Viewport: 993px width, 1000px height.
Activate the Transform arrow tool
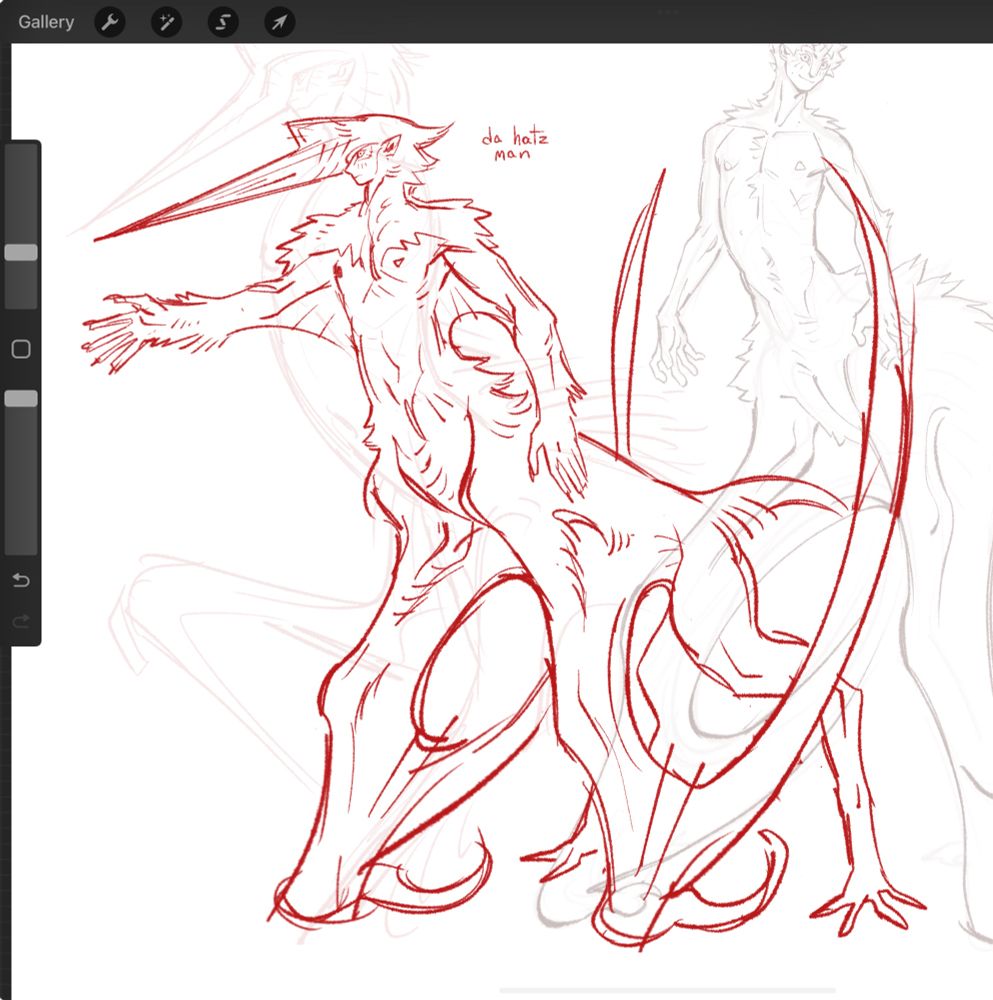(x=279, y=22)
